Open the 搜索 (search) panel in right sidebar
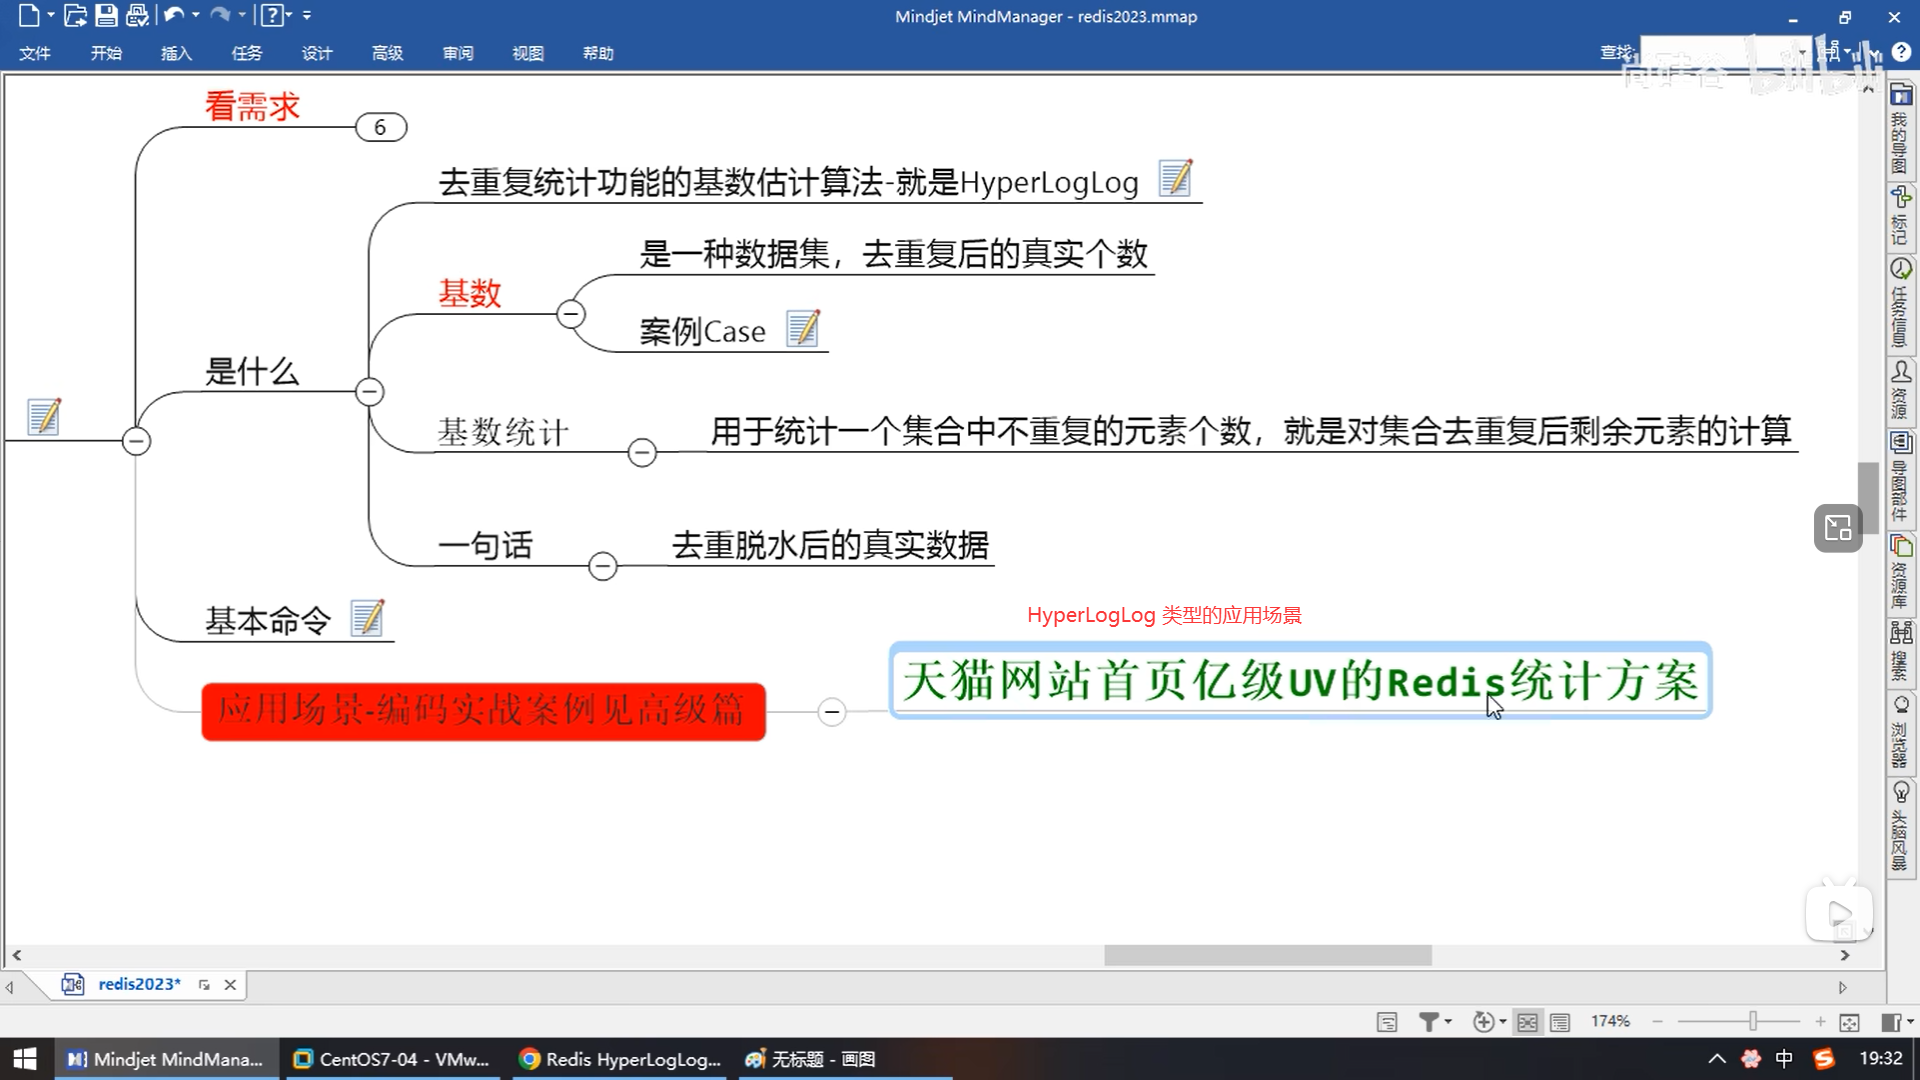1920x1080 pixels. tap(1900, 652)
